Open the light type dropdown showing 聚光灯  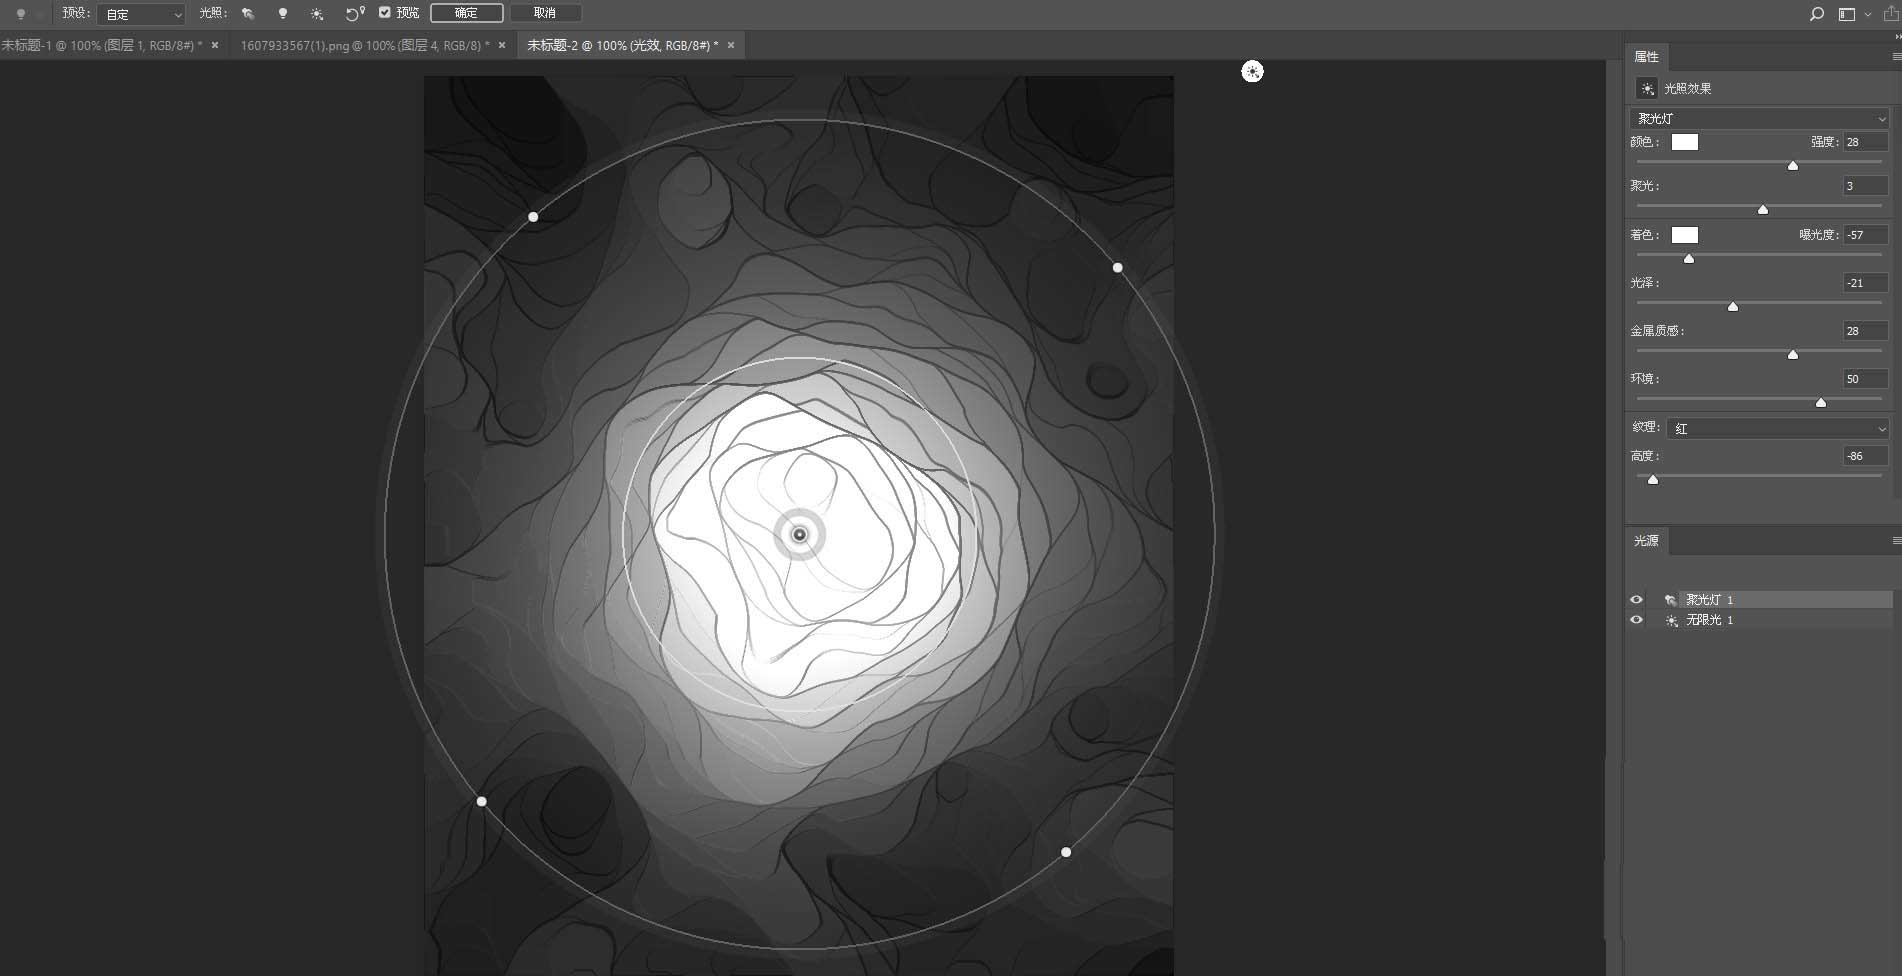[1759, 118]
